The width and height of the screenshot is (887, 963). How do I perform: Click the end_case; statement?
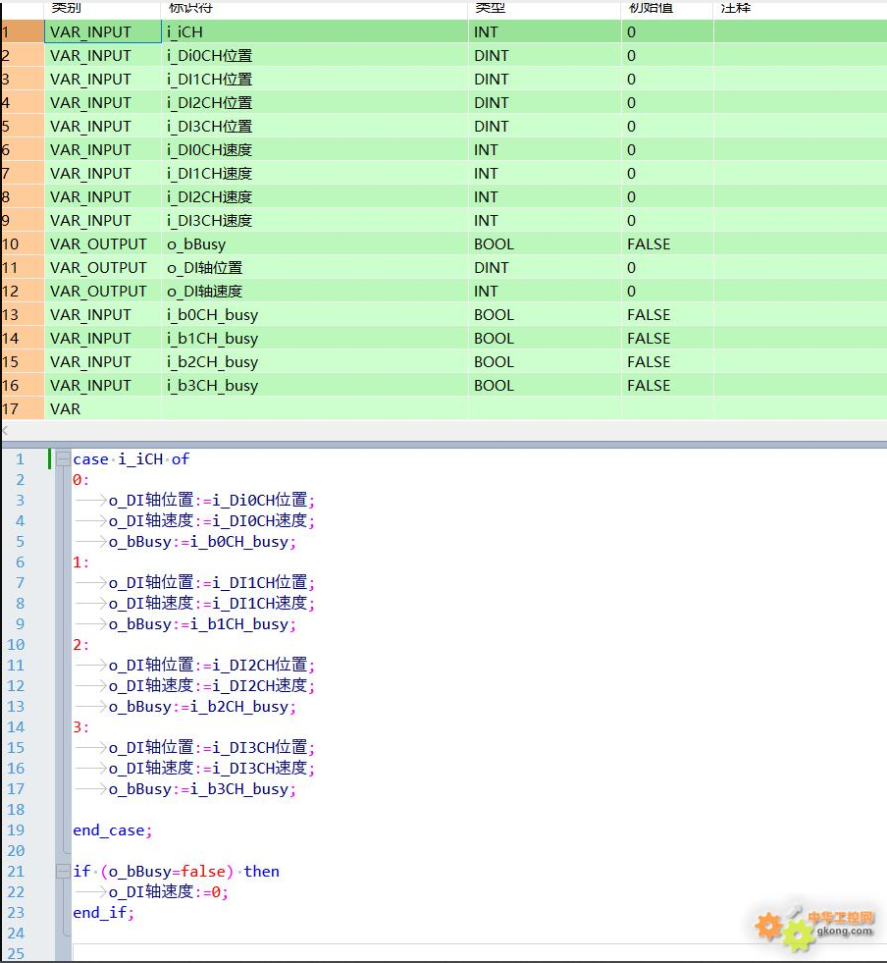(x=112, y=830)
